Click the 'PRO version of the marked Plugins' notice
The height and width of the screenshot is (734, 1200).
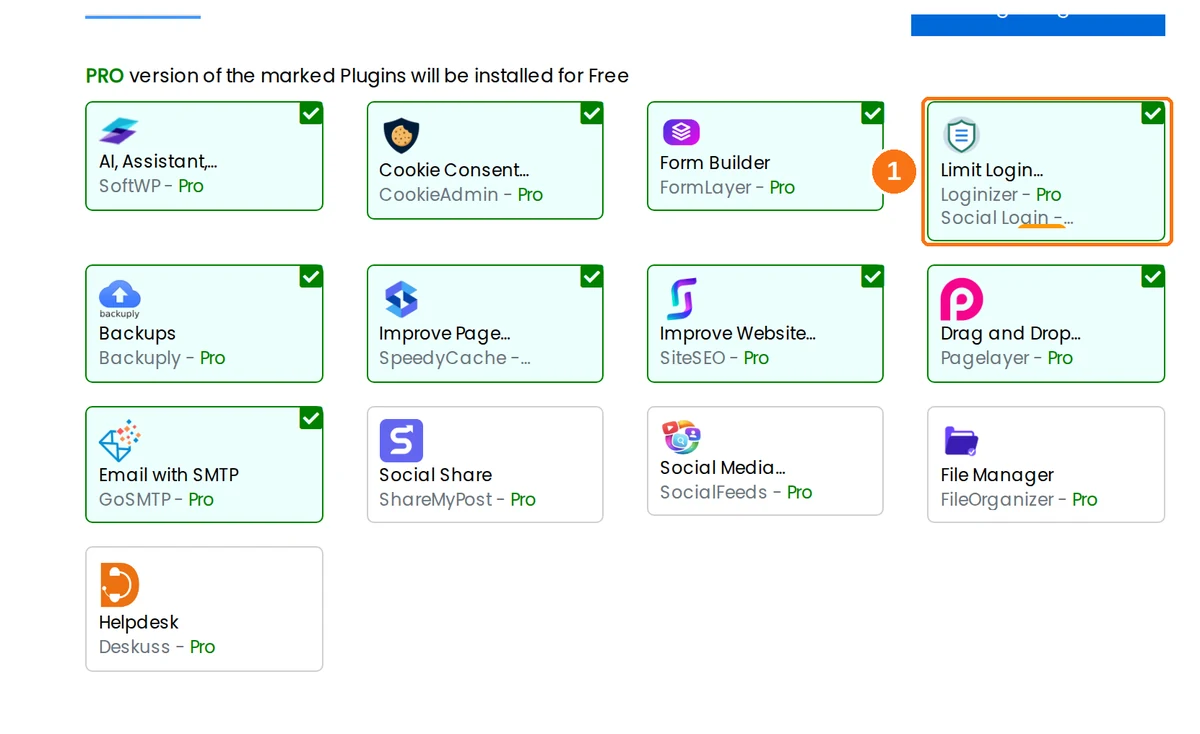coord(357,76)
